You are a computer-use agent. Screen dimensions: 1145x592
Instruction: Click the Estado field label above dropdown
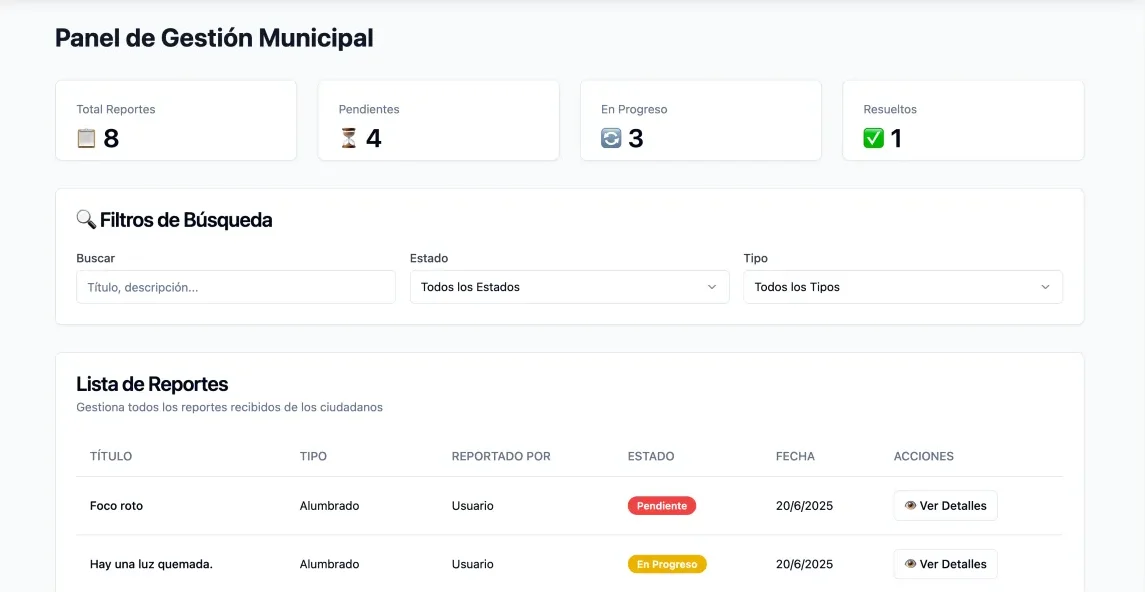[429, 258]
